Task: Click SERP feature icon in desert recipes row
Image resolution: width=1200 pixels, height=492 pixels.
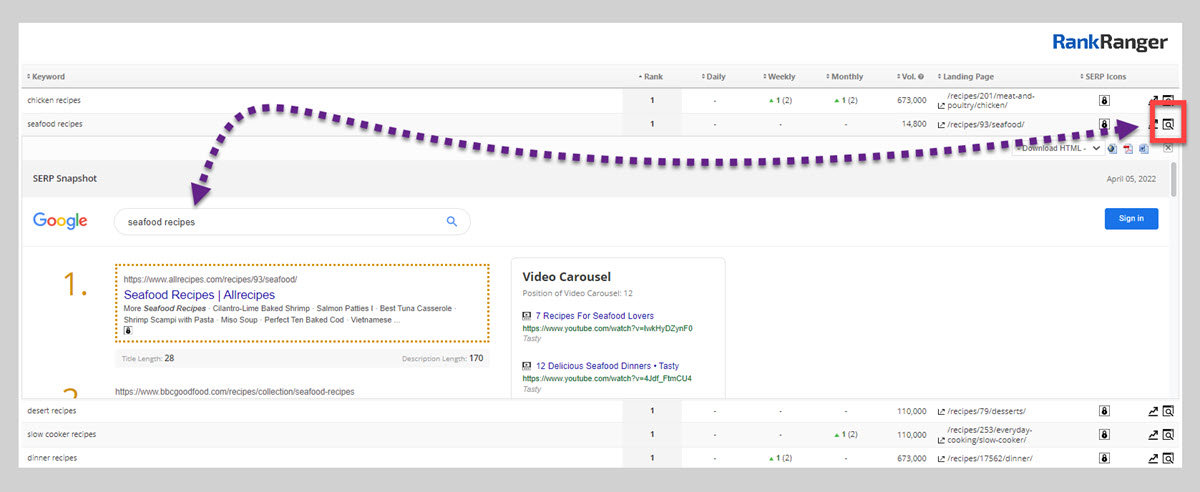Action: click(x=1104, y=411)
